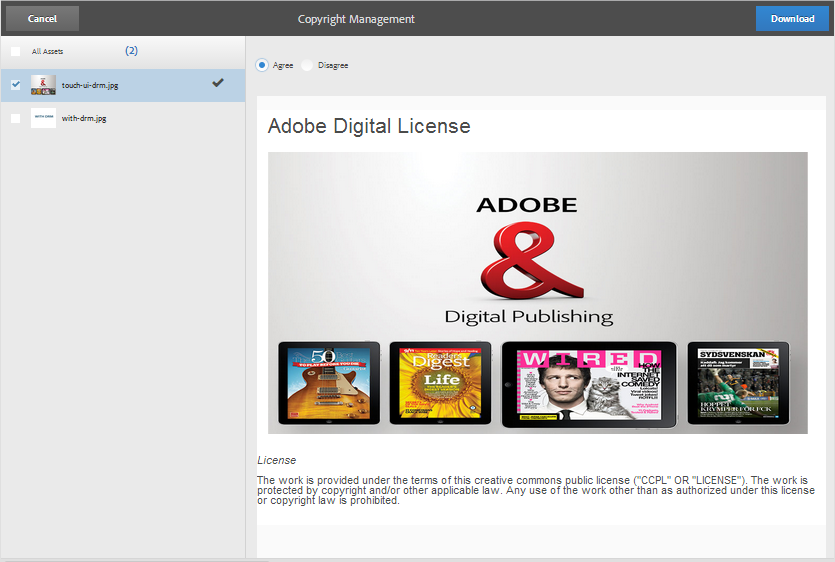The image size is (835, 562).
Task: Click the Copyright Management title
Action: point(356,19)
